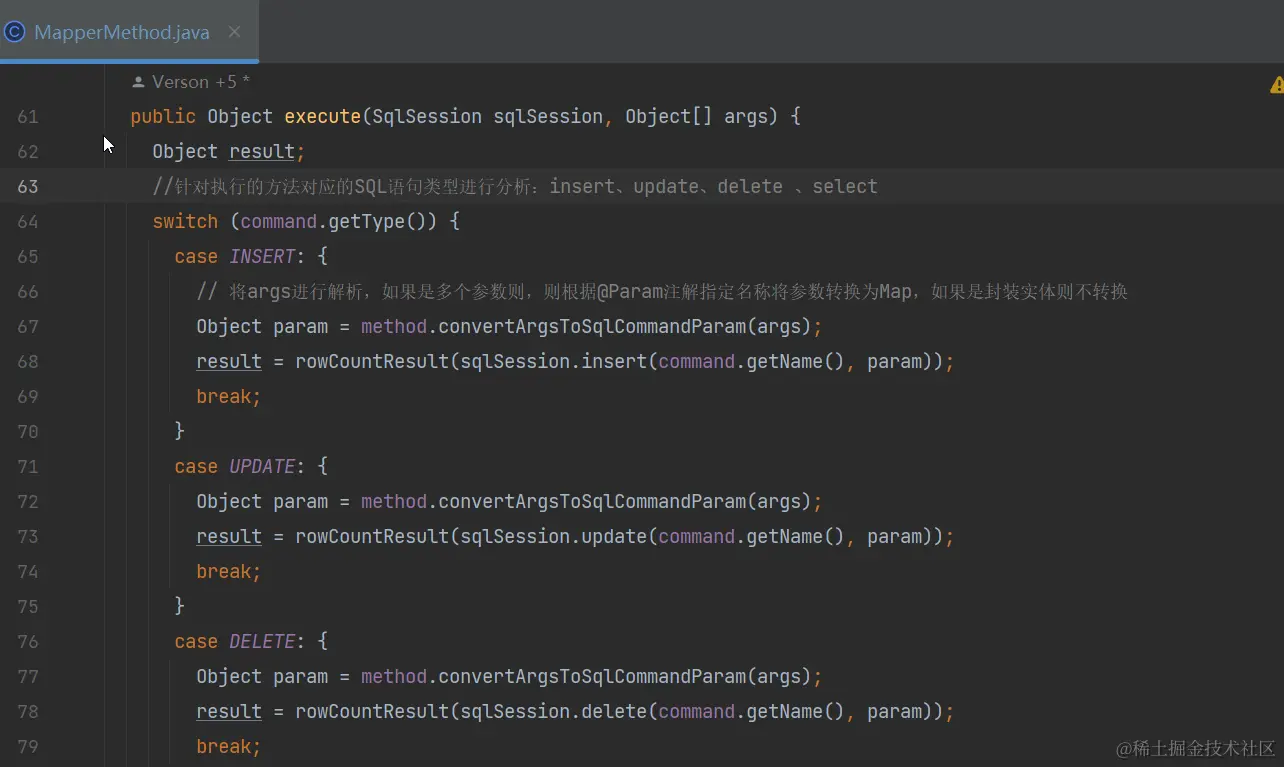
Task: Click the UPDATE case label
Action: tap(262, 467)
